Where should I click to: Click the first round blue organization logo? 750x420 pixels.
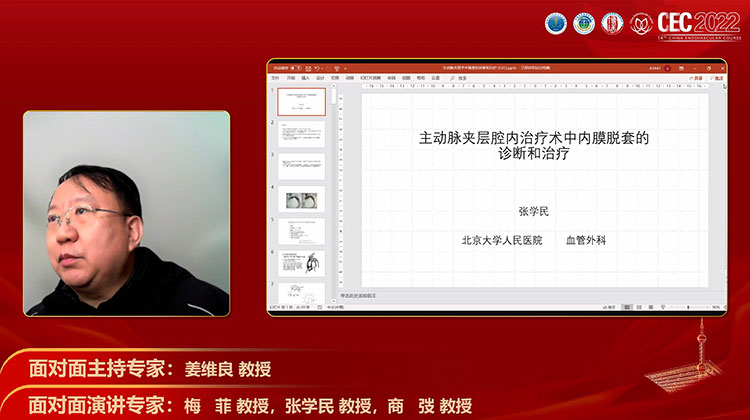coord(556,23)
